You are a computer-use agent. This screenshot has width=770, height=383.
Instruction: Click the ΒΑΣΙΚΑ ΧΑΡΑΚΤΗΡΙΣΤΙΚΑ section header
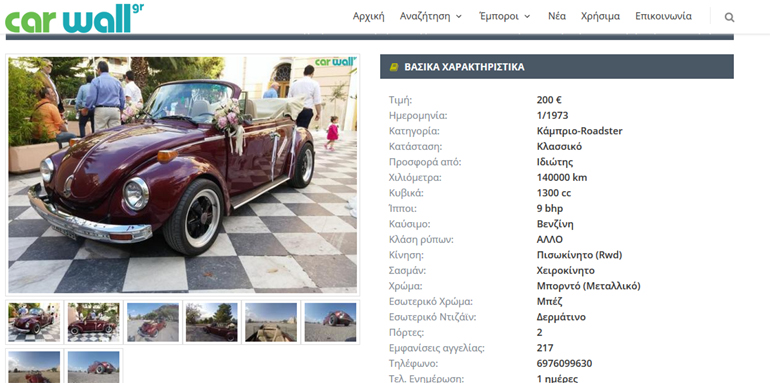(557, 67)
